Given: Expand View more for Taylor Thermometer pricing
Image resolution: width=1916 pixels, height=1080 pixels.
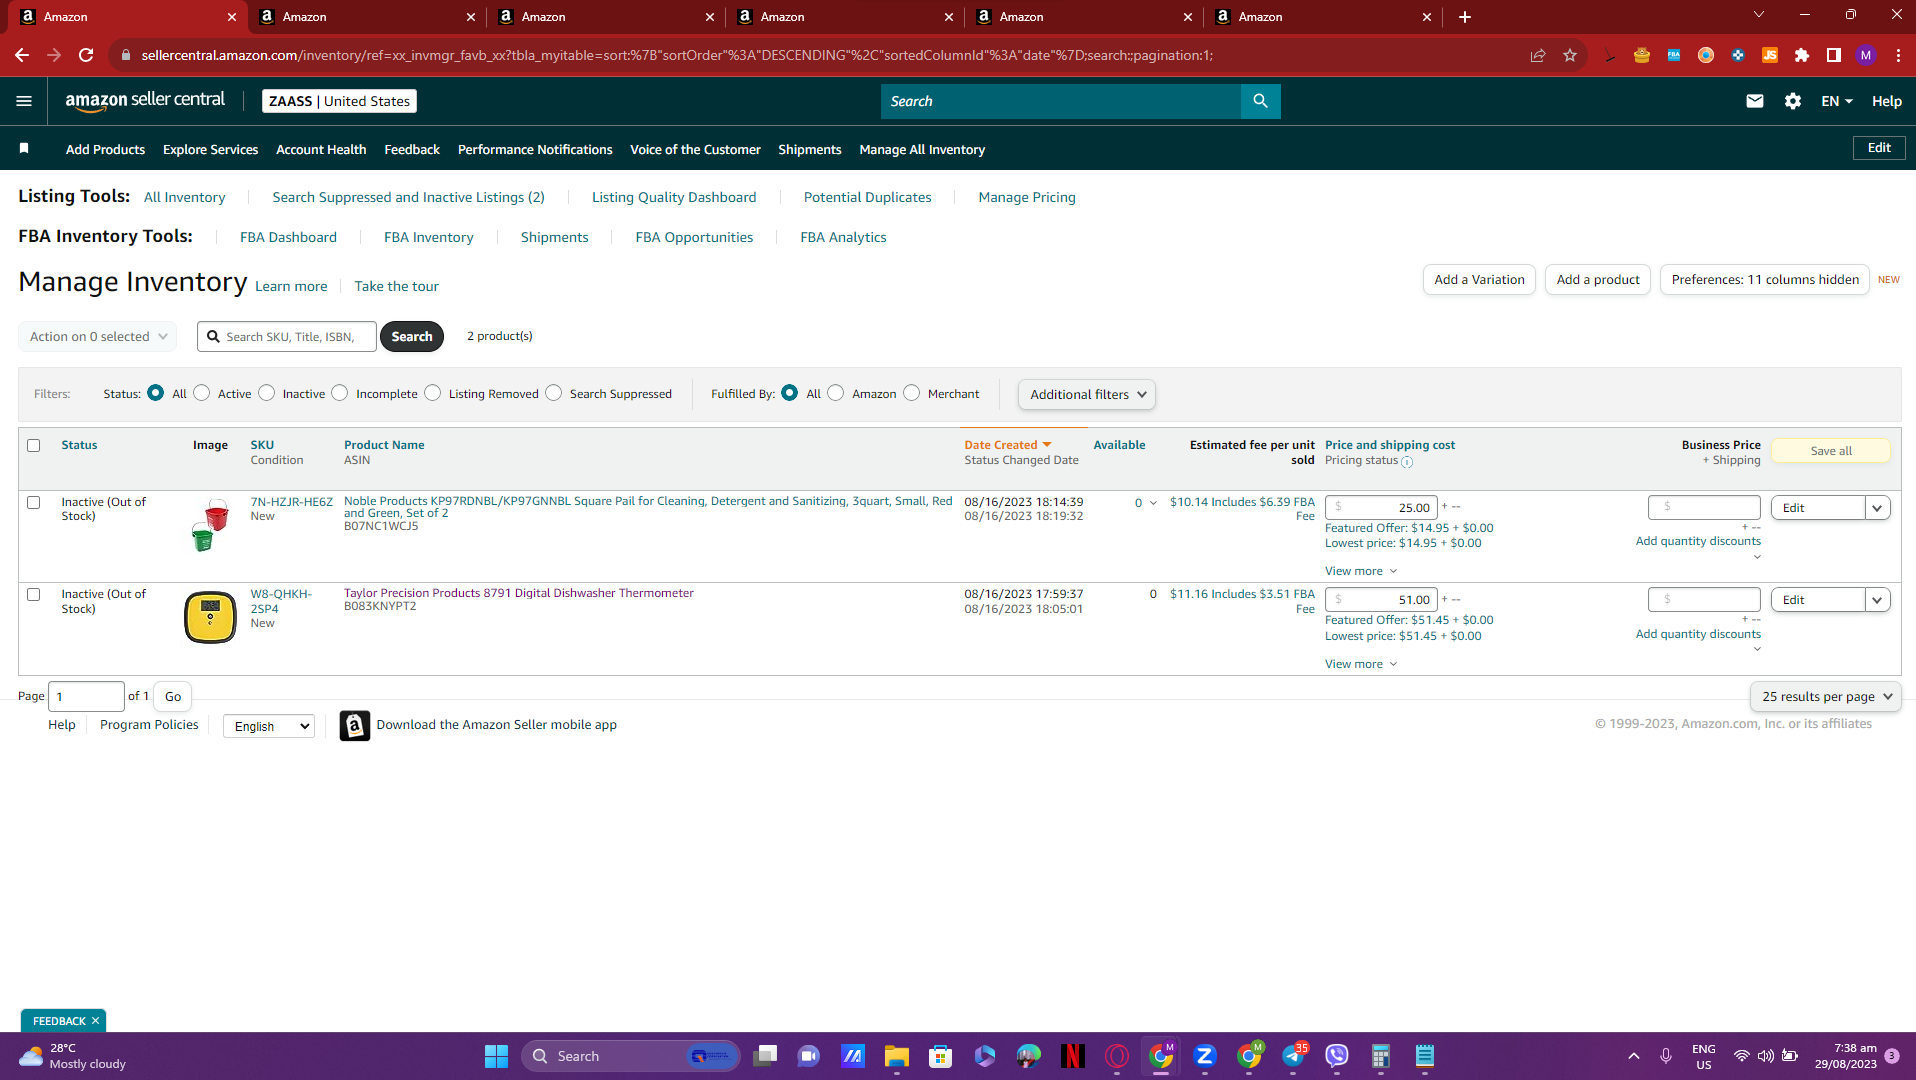Looking at the screenshot, I should coord(1361,664).
